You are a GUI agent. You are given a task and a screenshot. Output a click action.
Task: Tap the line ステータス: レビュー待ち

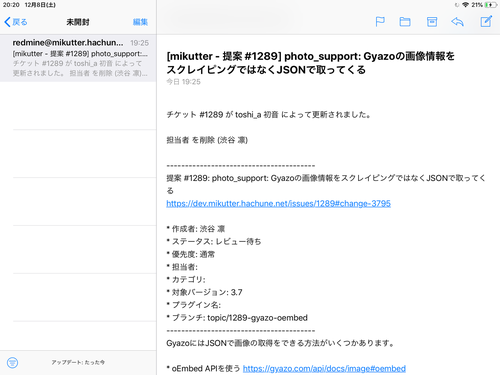[214, 241]
